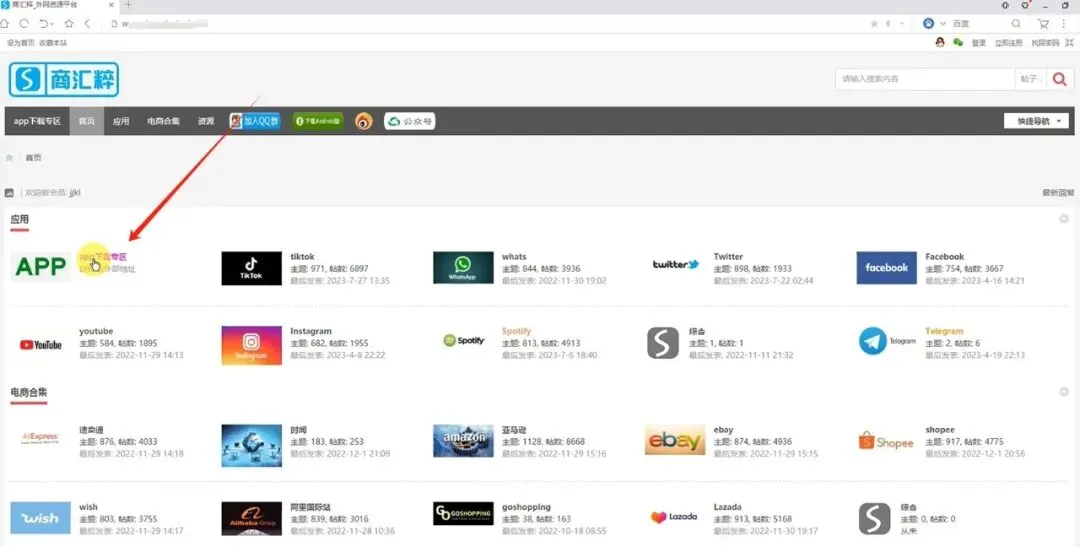
Task: Click the 阿里国际站 forum title link
Action: 311,507
